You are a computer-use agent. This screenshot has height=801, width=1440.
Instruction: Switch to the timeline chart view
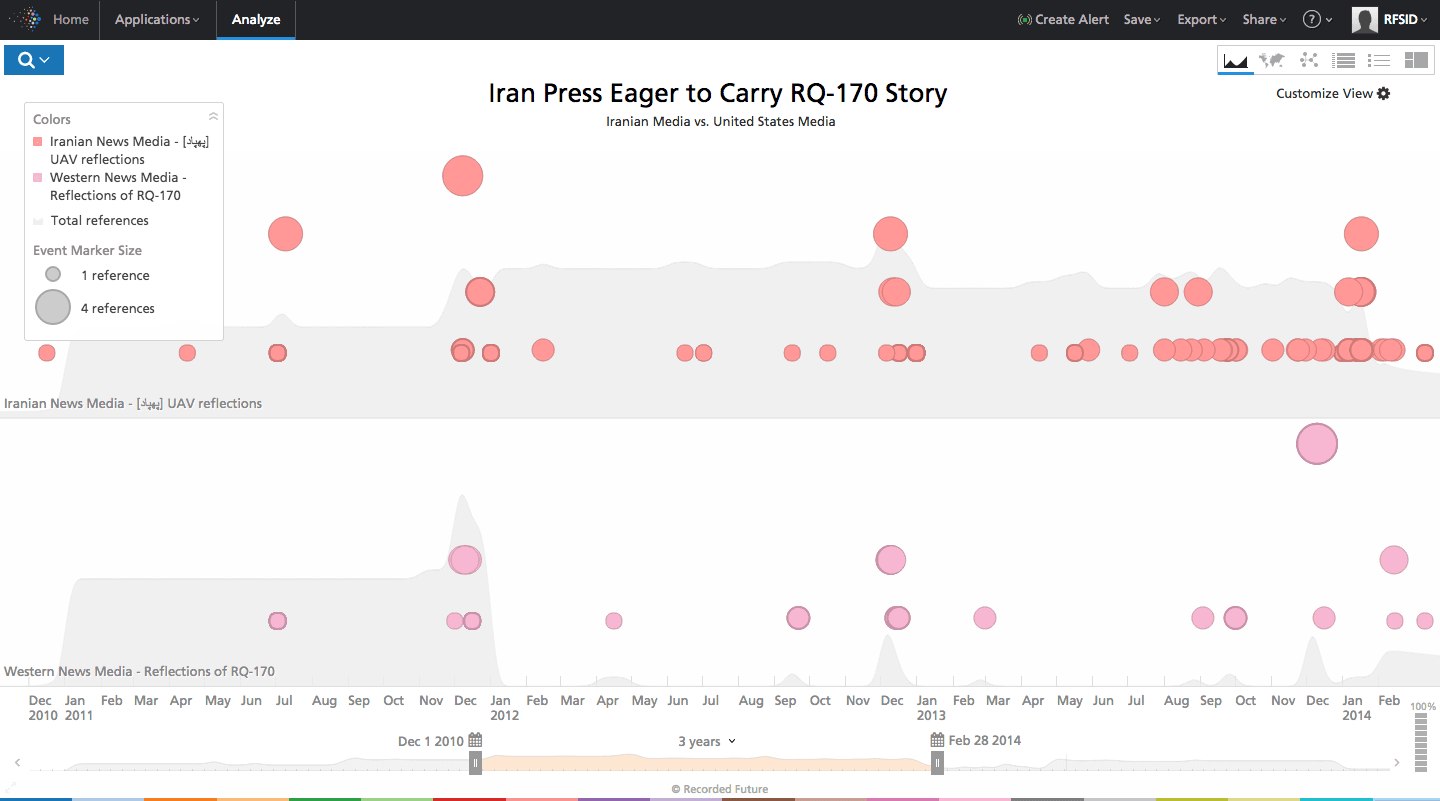(x=1236, y=60)
